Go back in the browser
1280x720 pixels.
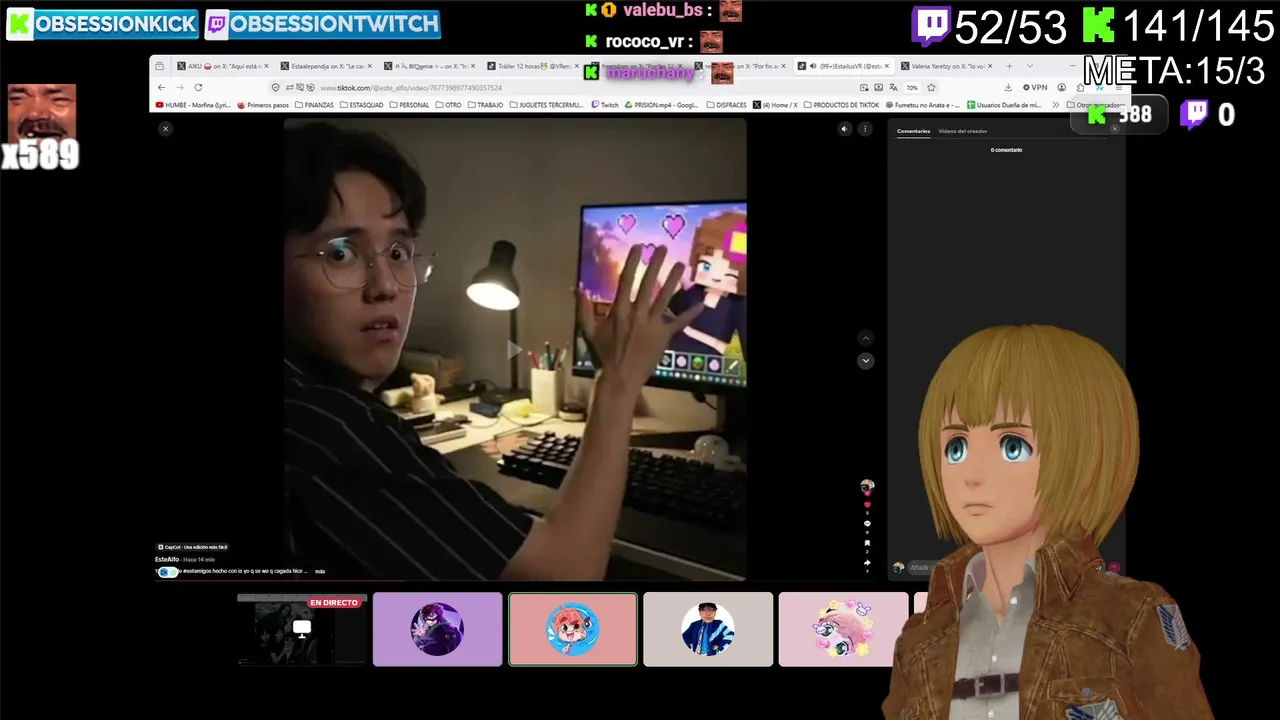[x=162, y=87]
